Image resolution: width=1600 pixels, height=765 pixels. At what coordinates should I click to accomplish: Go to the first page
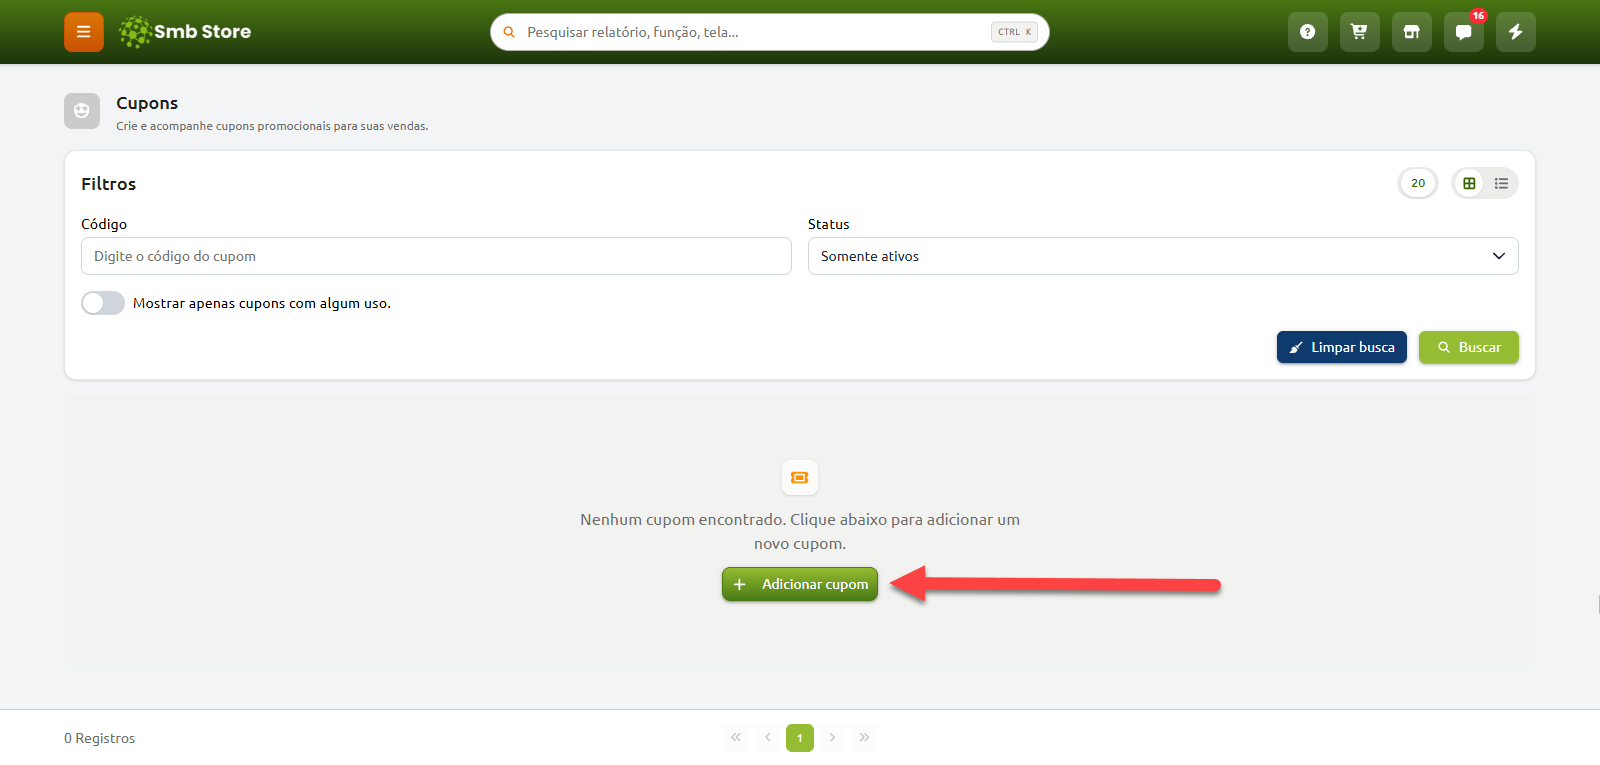[x=736, y=738]
